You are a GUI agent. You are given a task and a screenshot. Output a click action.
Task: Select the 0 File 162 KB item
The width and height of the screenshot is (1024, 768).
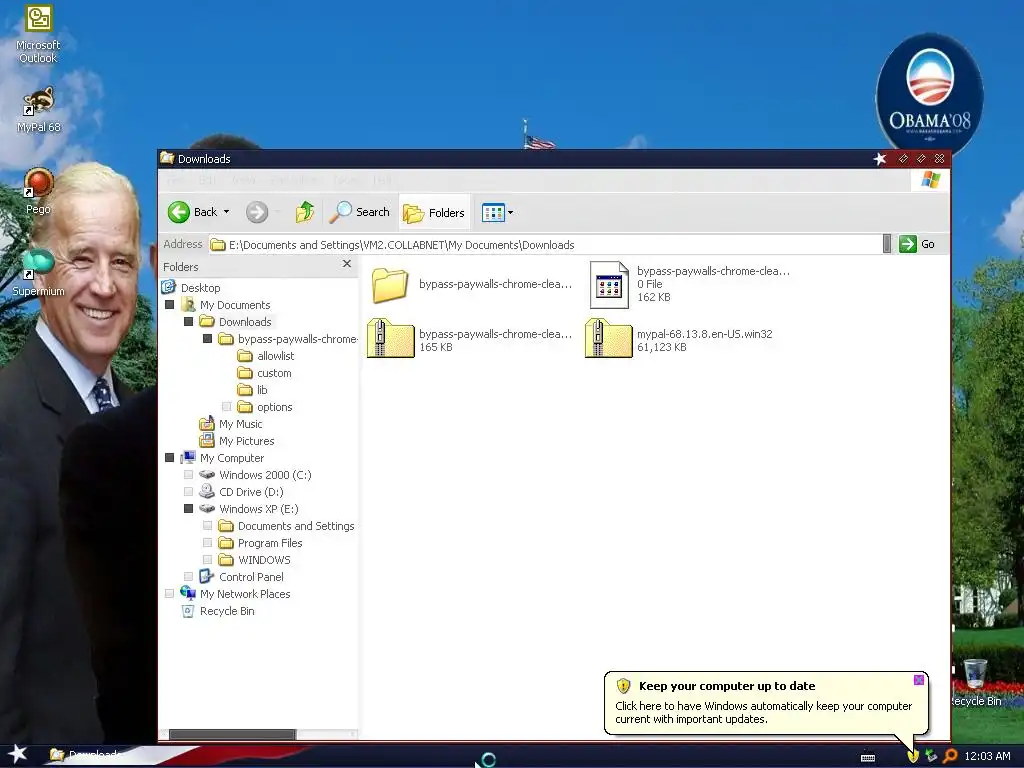pyautogui.click(x=690, y=284)
